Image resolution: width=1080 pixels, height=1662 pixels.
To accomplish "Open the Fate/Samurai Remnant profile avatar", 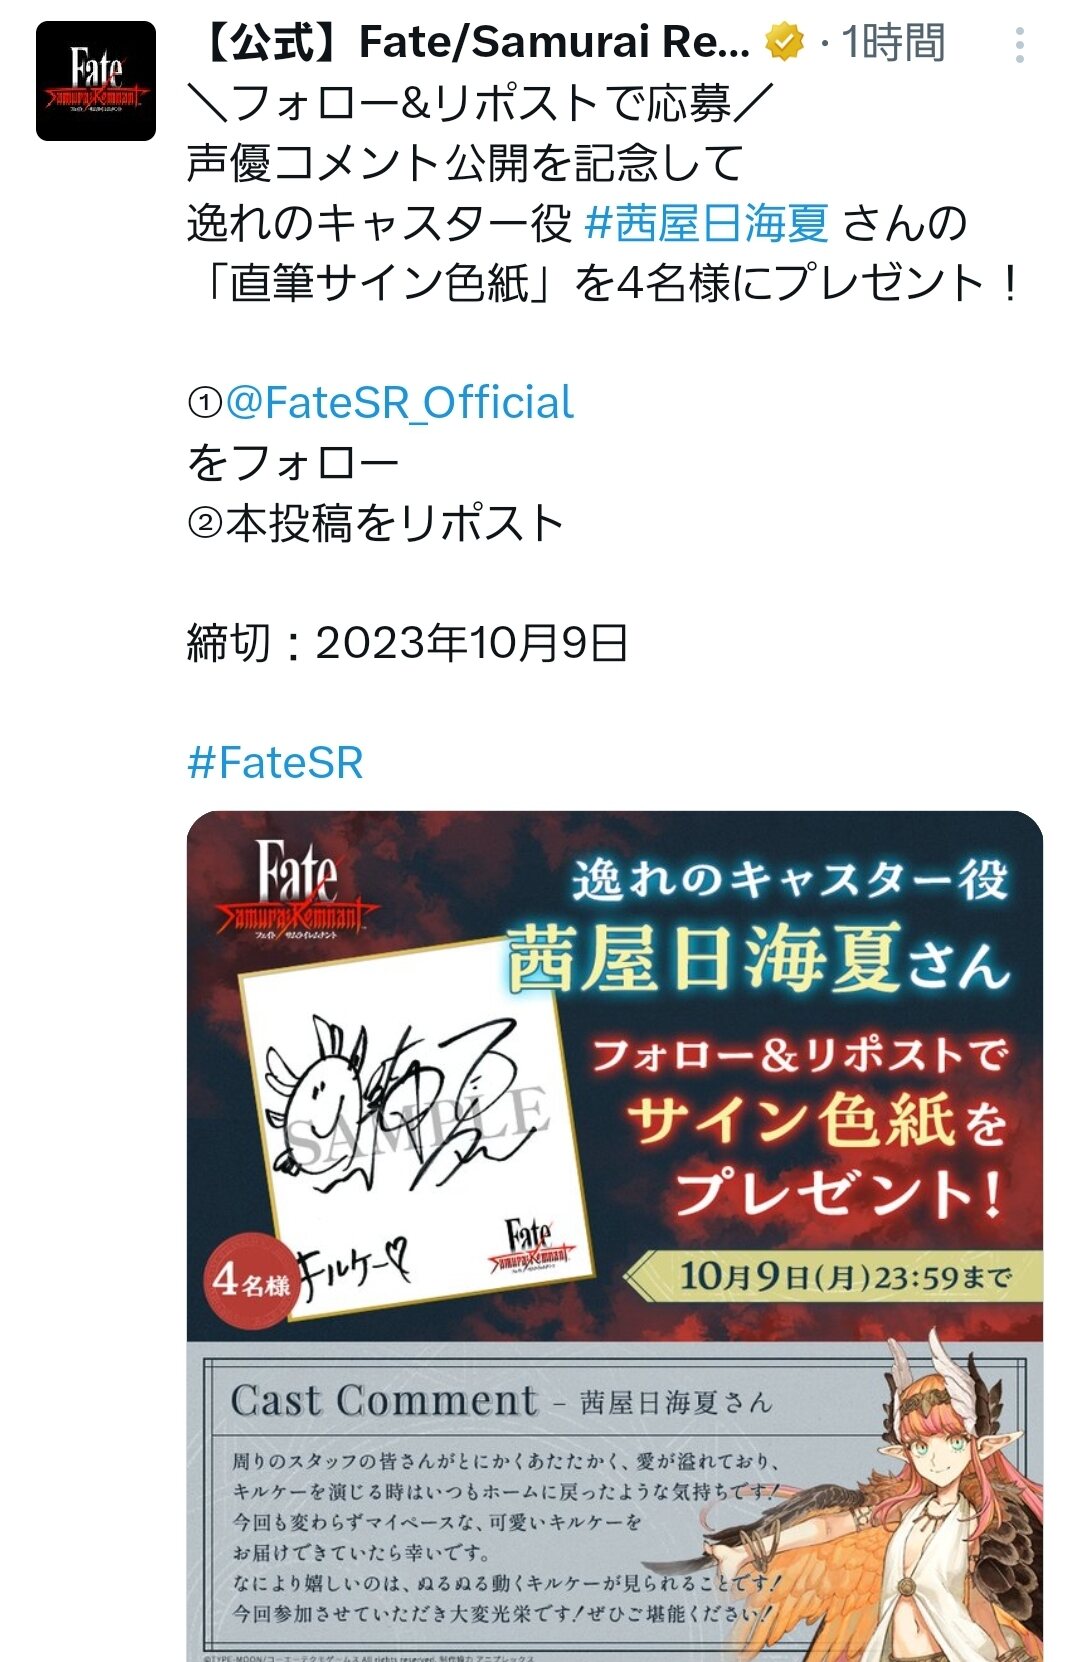I will [96, 81].
